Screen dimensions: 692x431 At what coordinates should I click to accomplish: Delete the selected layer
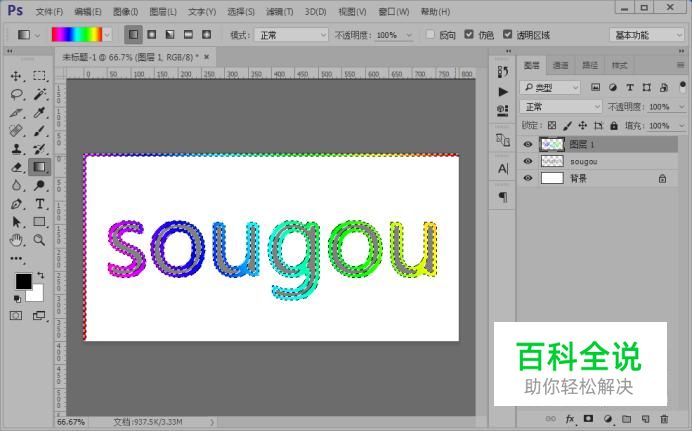(664, 419)
